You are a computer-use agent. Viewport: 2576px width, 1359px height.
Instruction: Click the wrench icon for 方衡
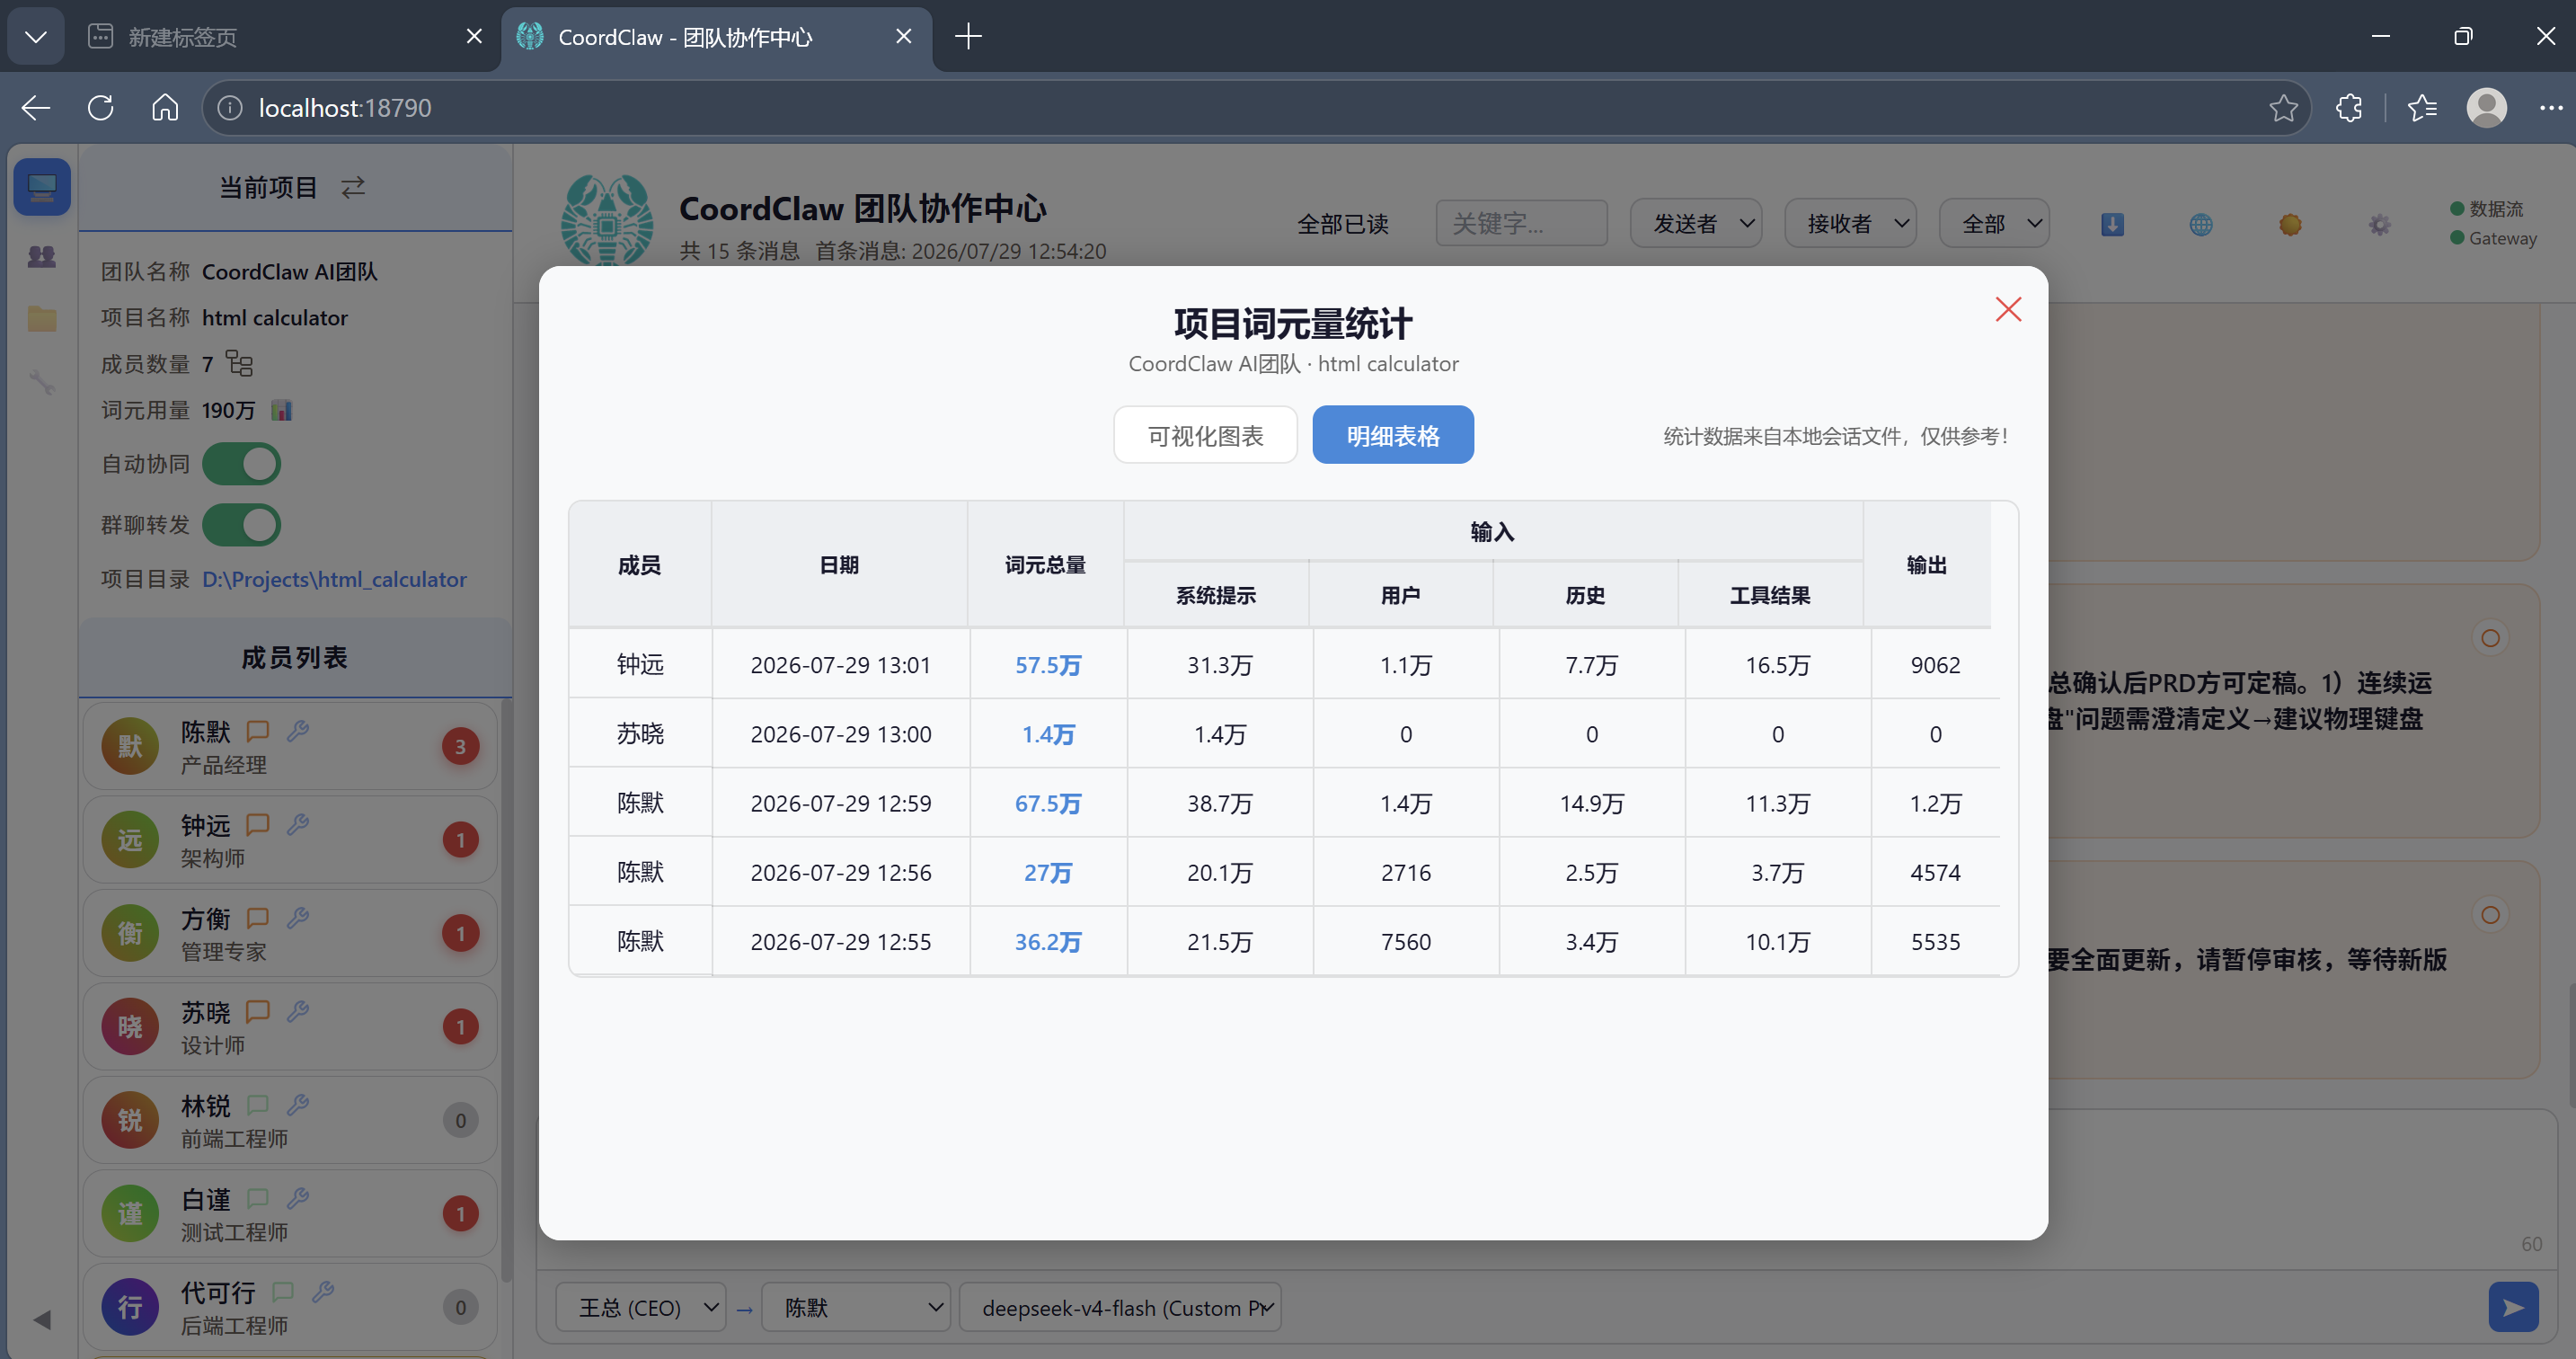297,917
